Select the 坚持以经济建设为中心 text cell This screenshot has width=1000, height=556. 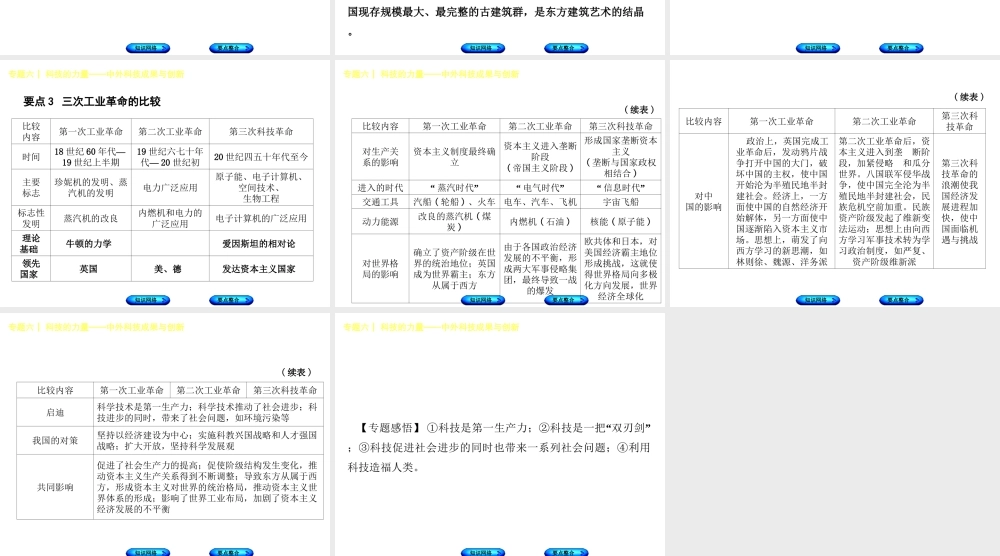(208, 441)
